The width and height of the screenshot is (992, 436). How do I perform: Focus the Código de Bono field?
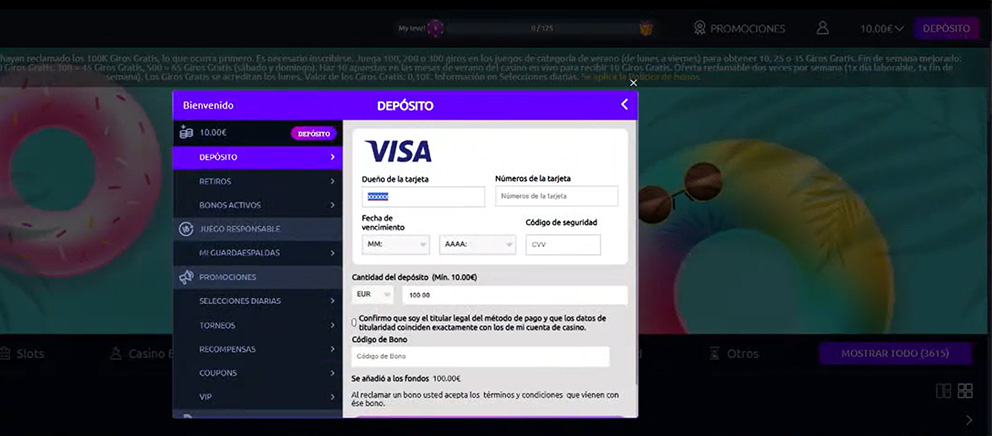(x=480, y=356)
